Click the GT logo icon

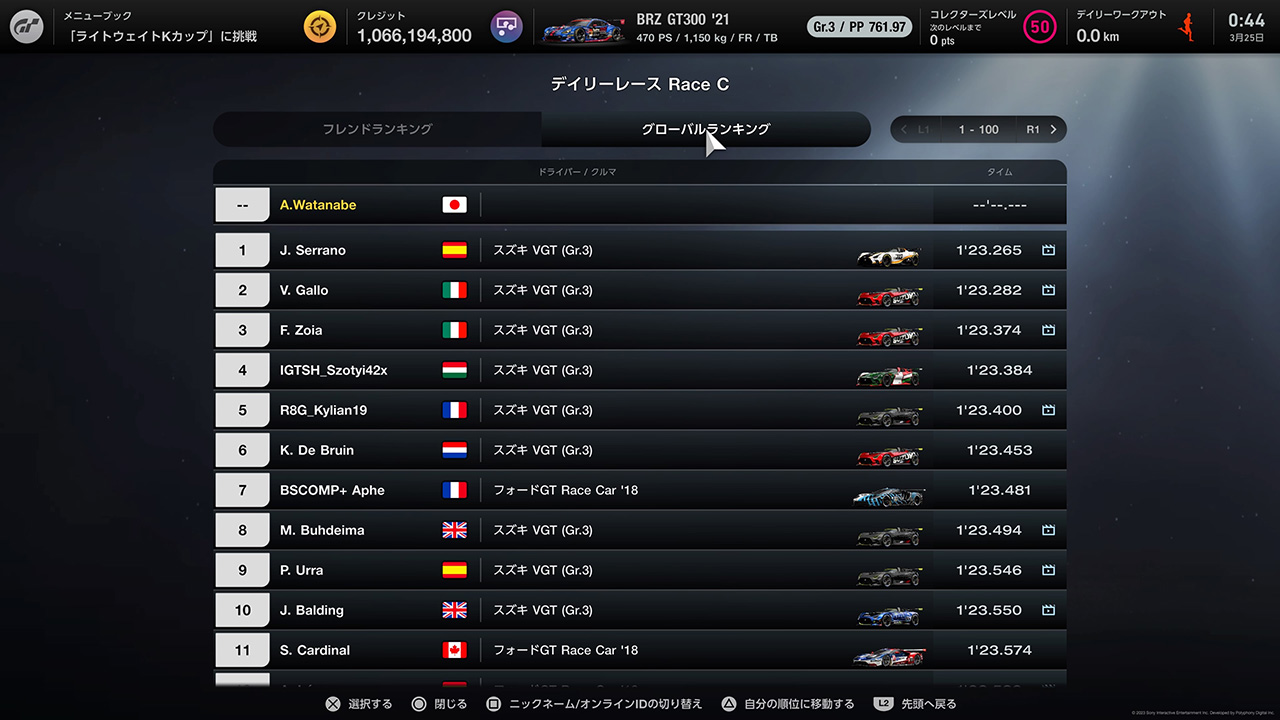27,27
